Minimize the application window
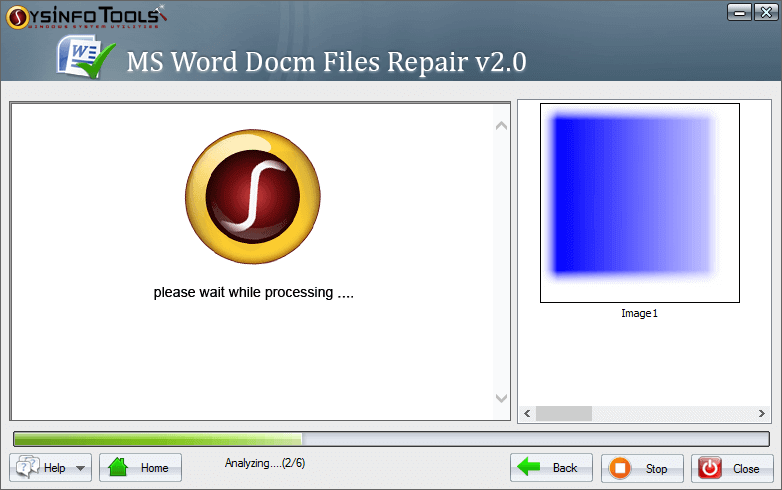Viewport: 782px width, 490px height. pyautogui.click(x=739, y=12)
